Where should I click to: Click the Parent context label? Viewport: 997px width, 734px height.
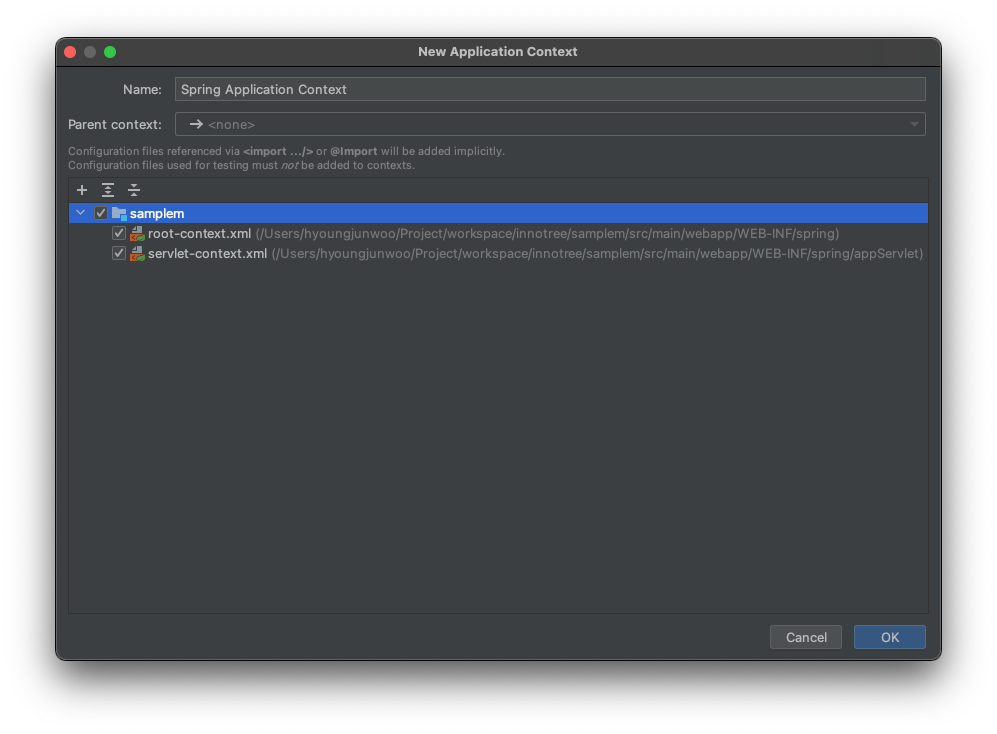pyautogui.click(x=115, y=125)
